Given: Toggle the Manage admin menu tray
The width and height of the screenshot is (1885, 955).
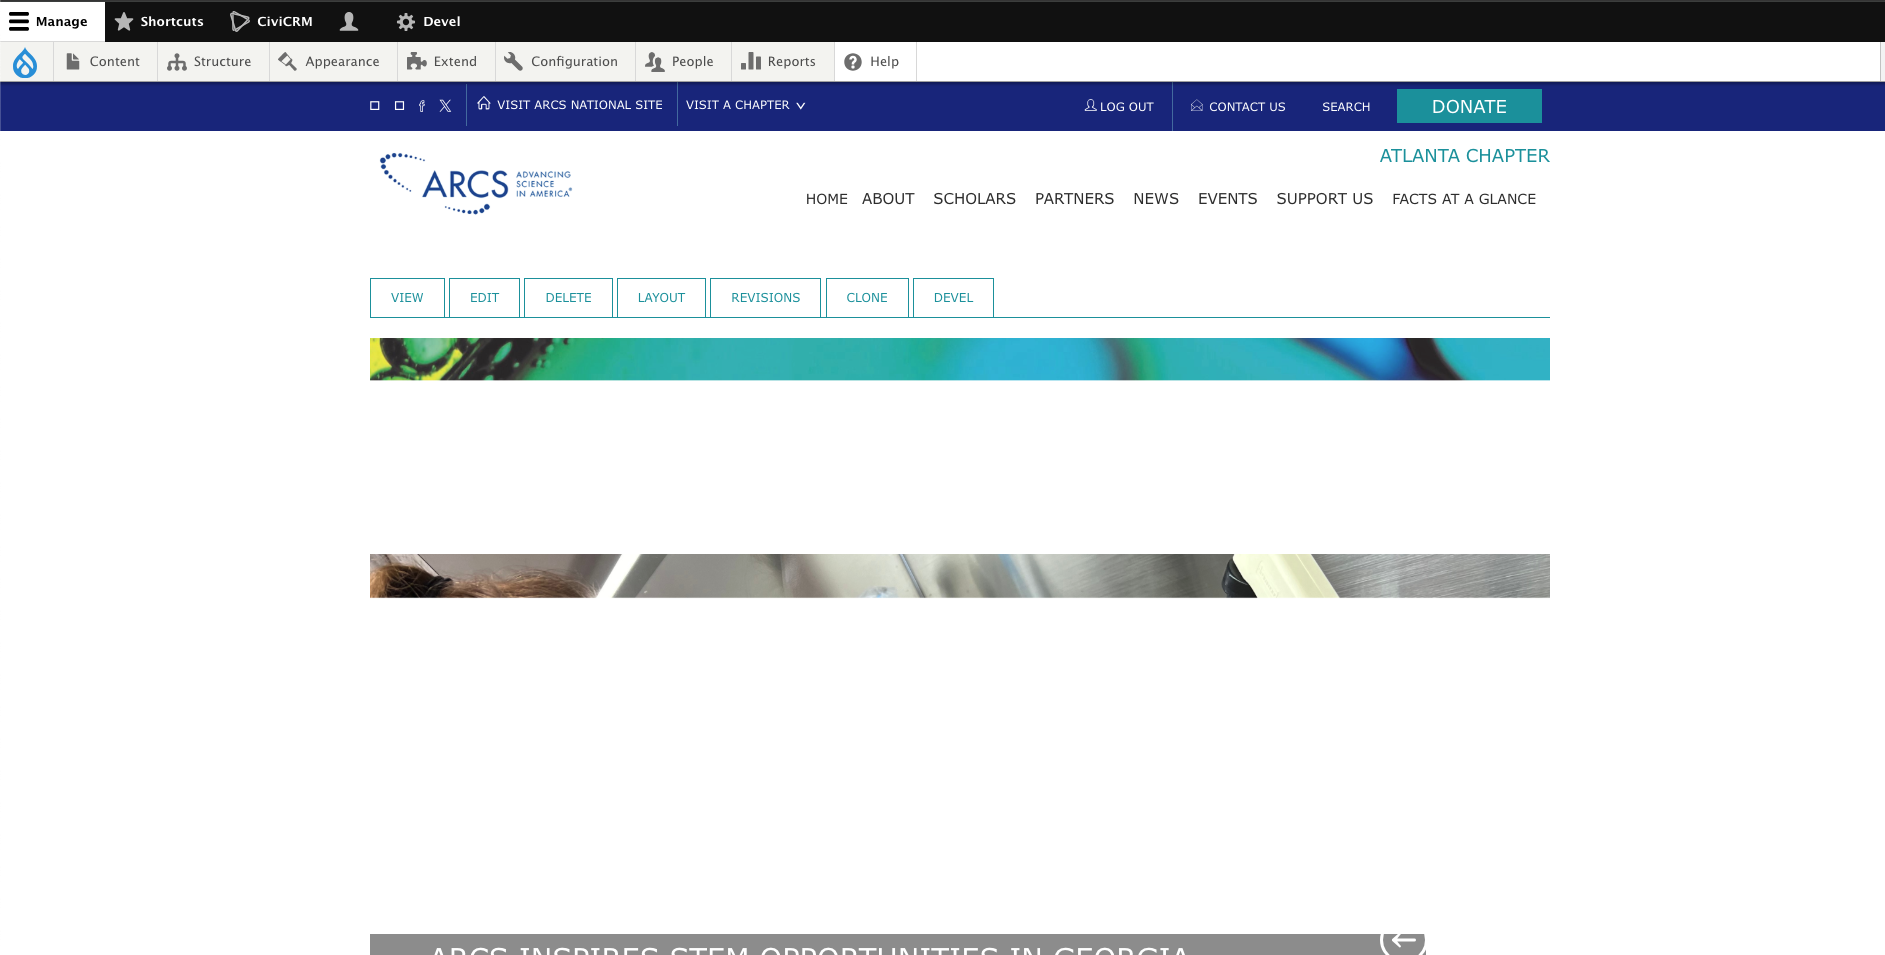Looking at the screenshot, I should [49, 21].
